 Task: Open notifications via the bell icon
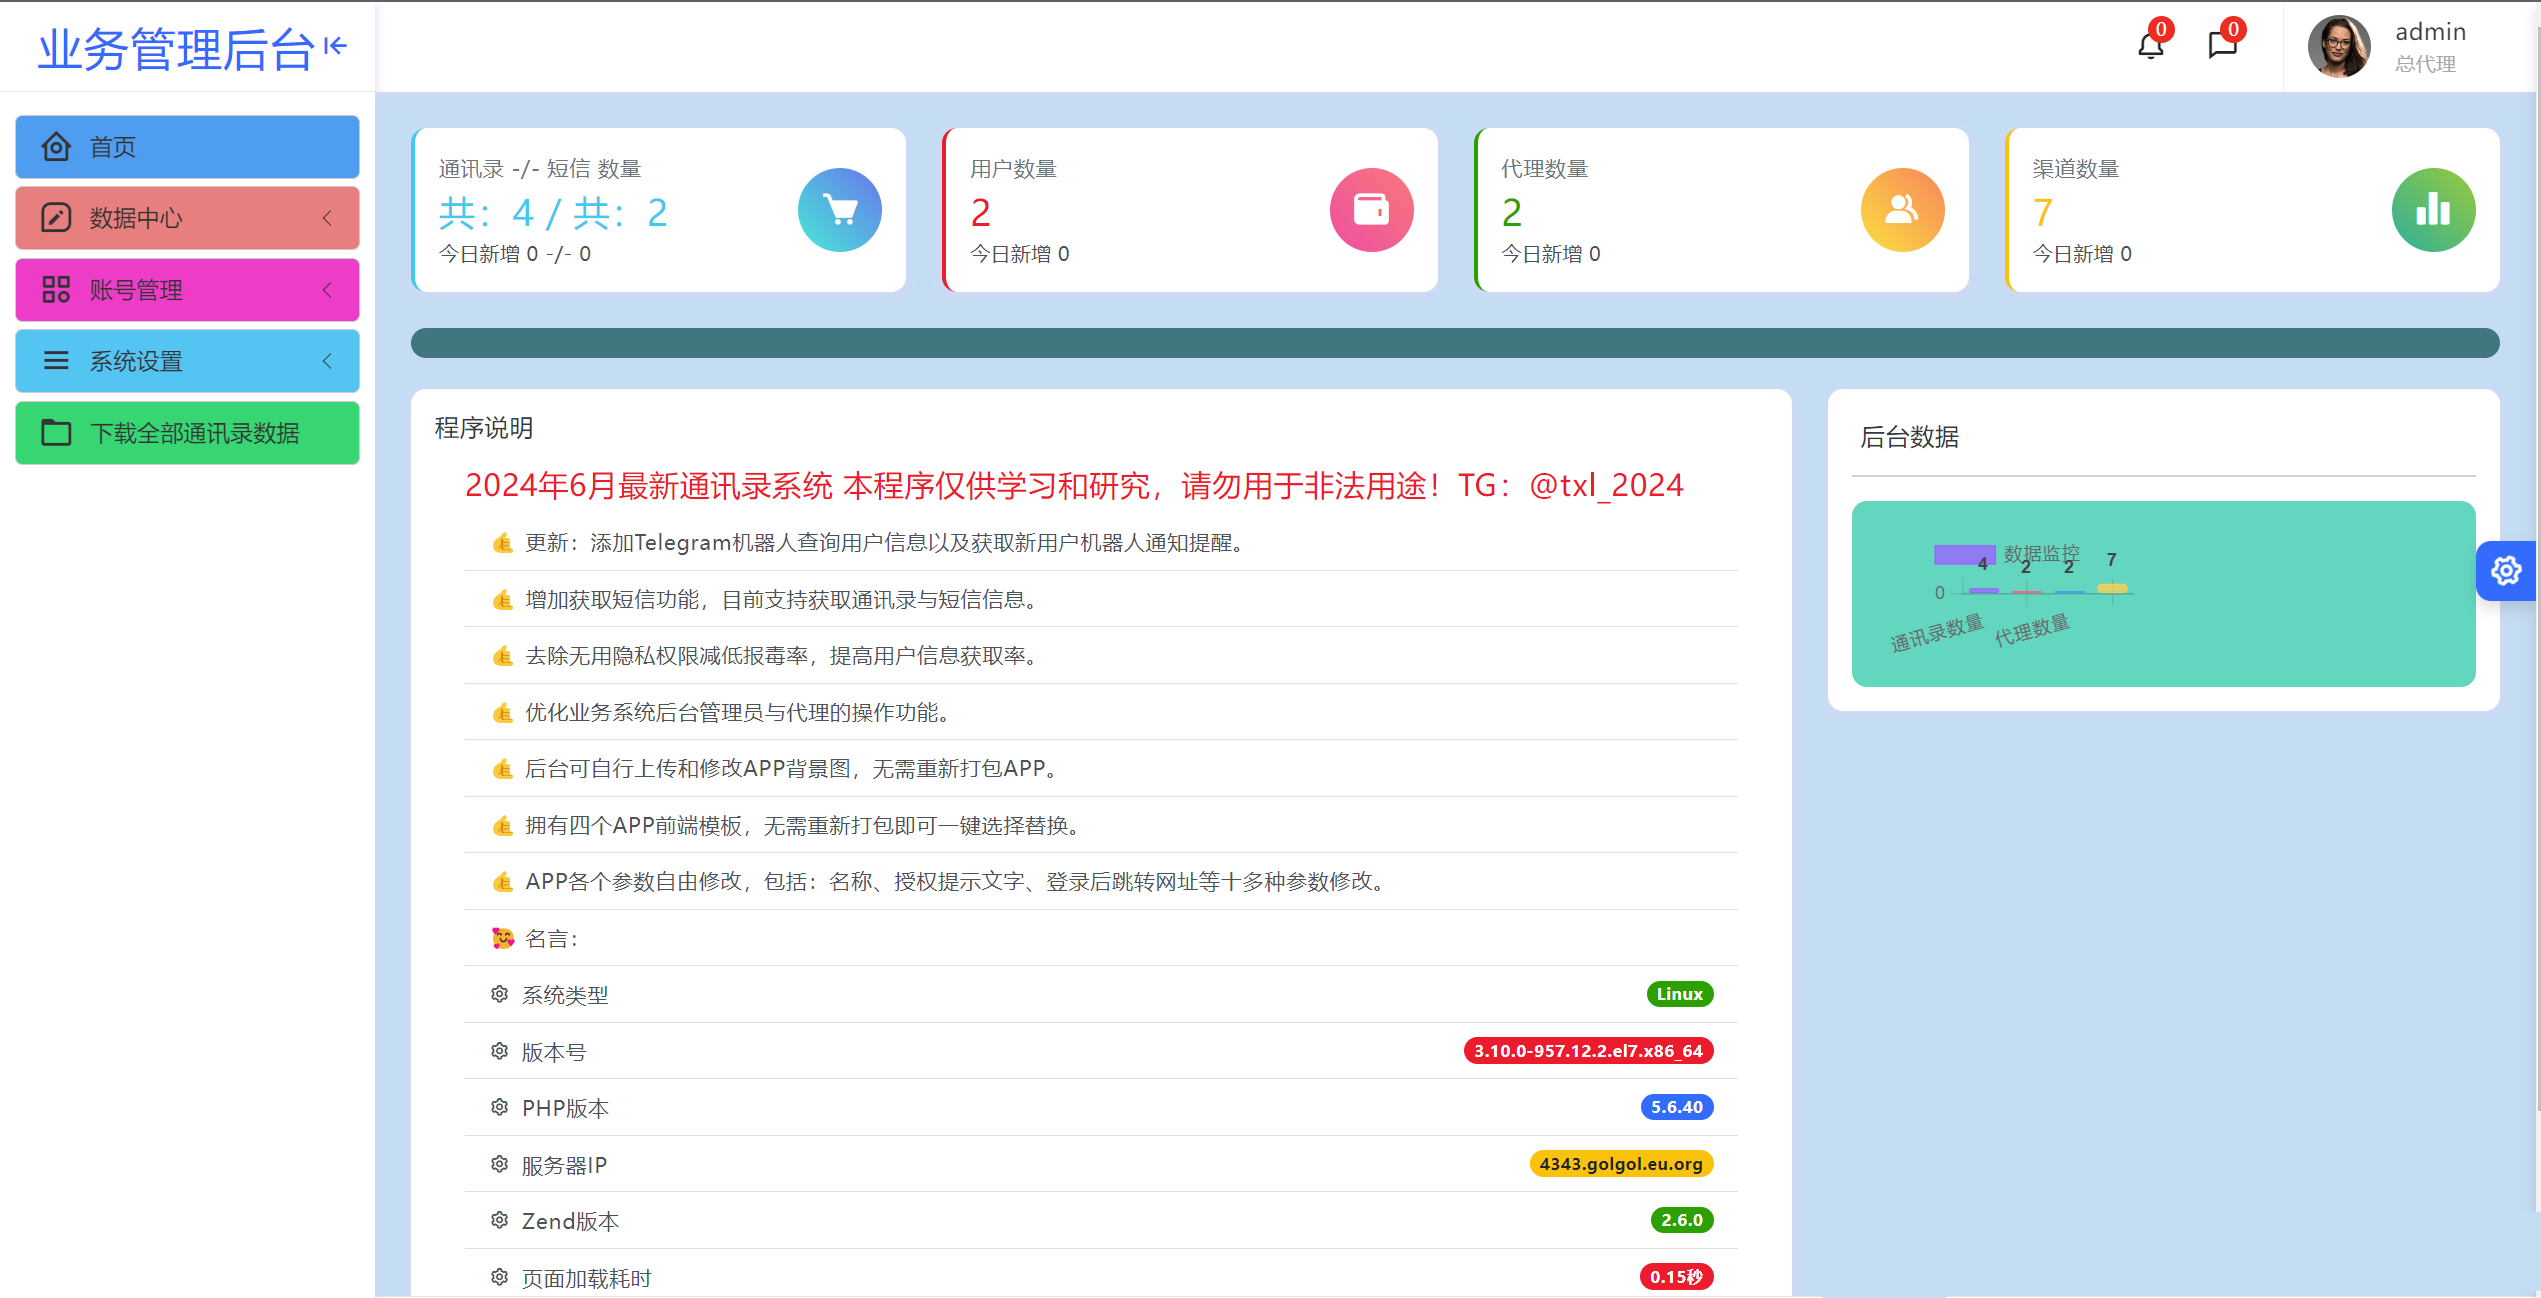click(2150, 46)
